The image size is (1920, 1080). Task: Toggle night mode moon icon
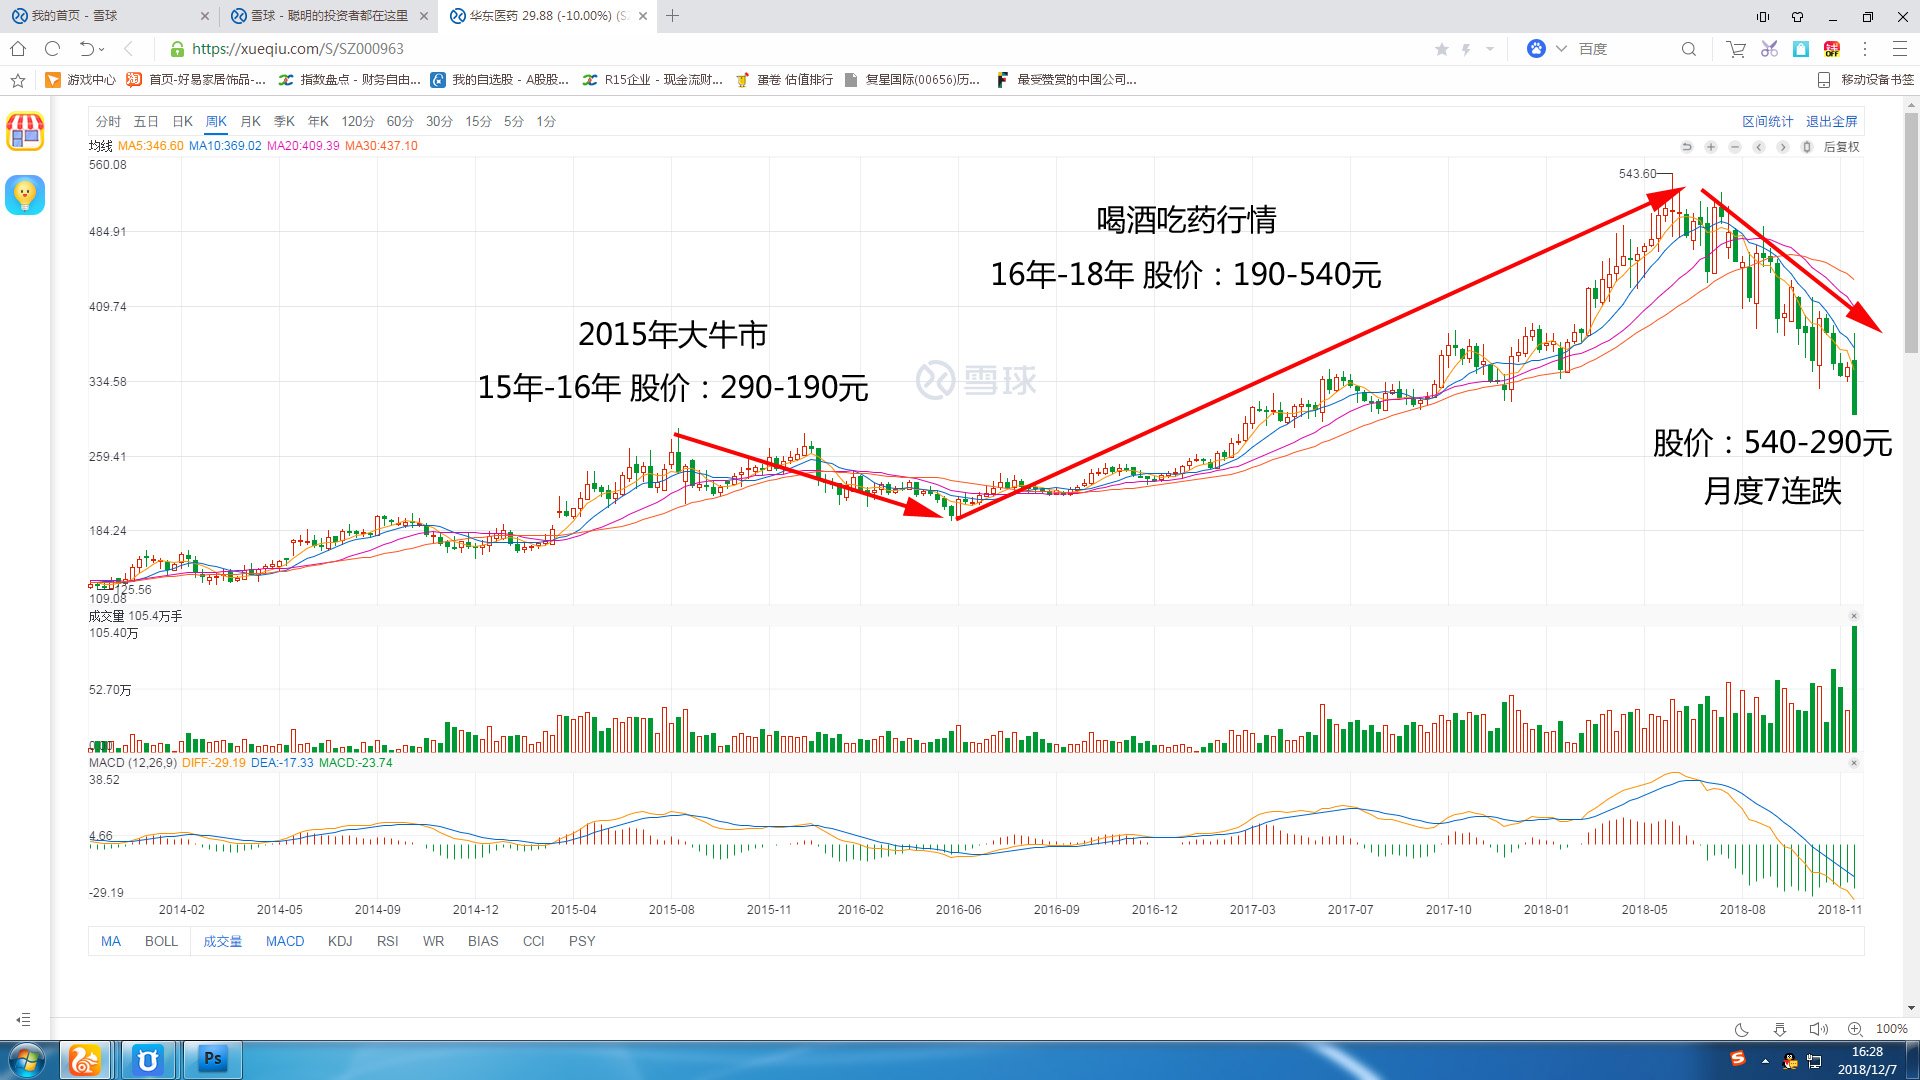1741,1029
